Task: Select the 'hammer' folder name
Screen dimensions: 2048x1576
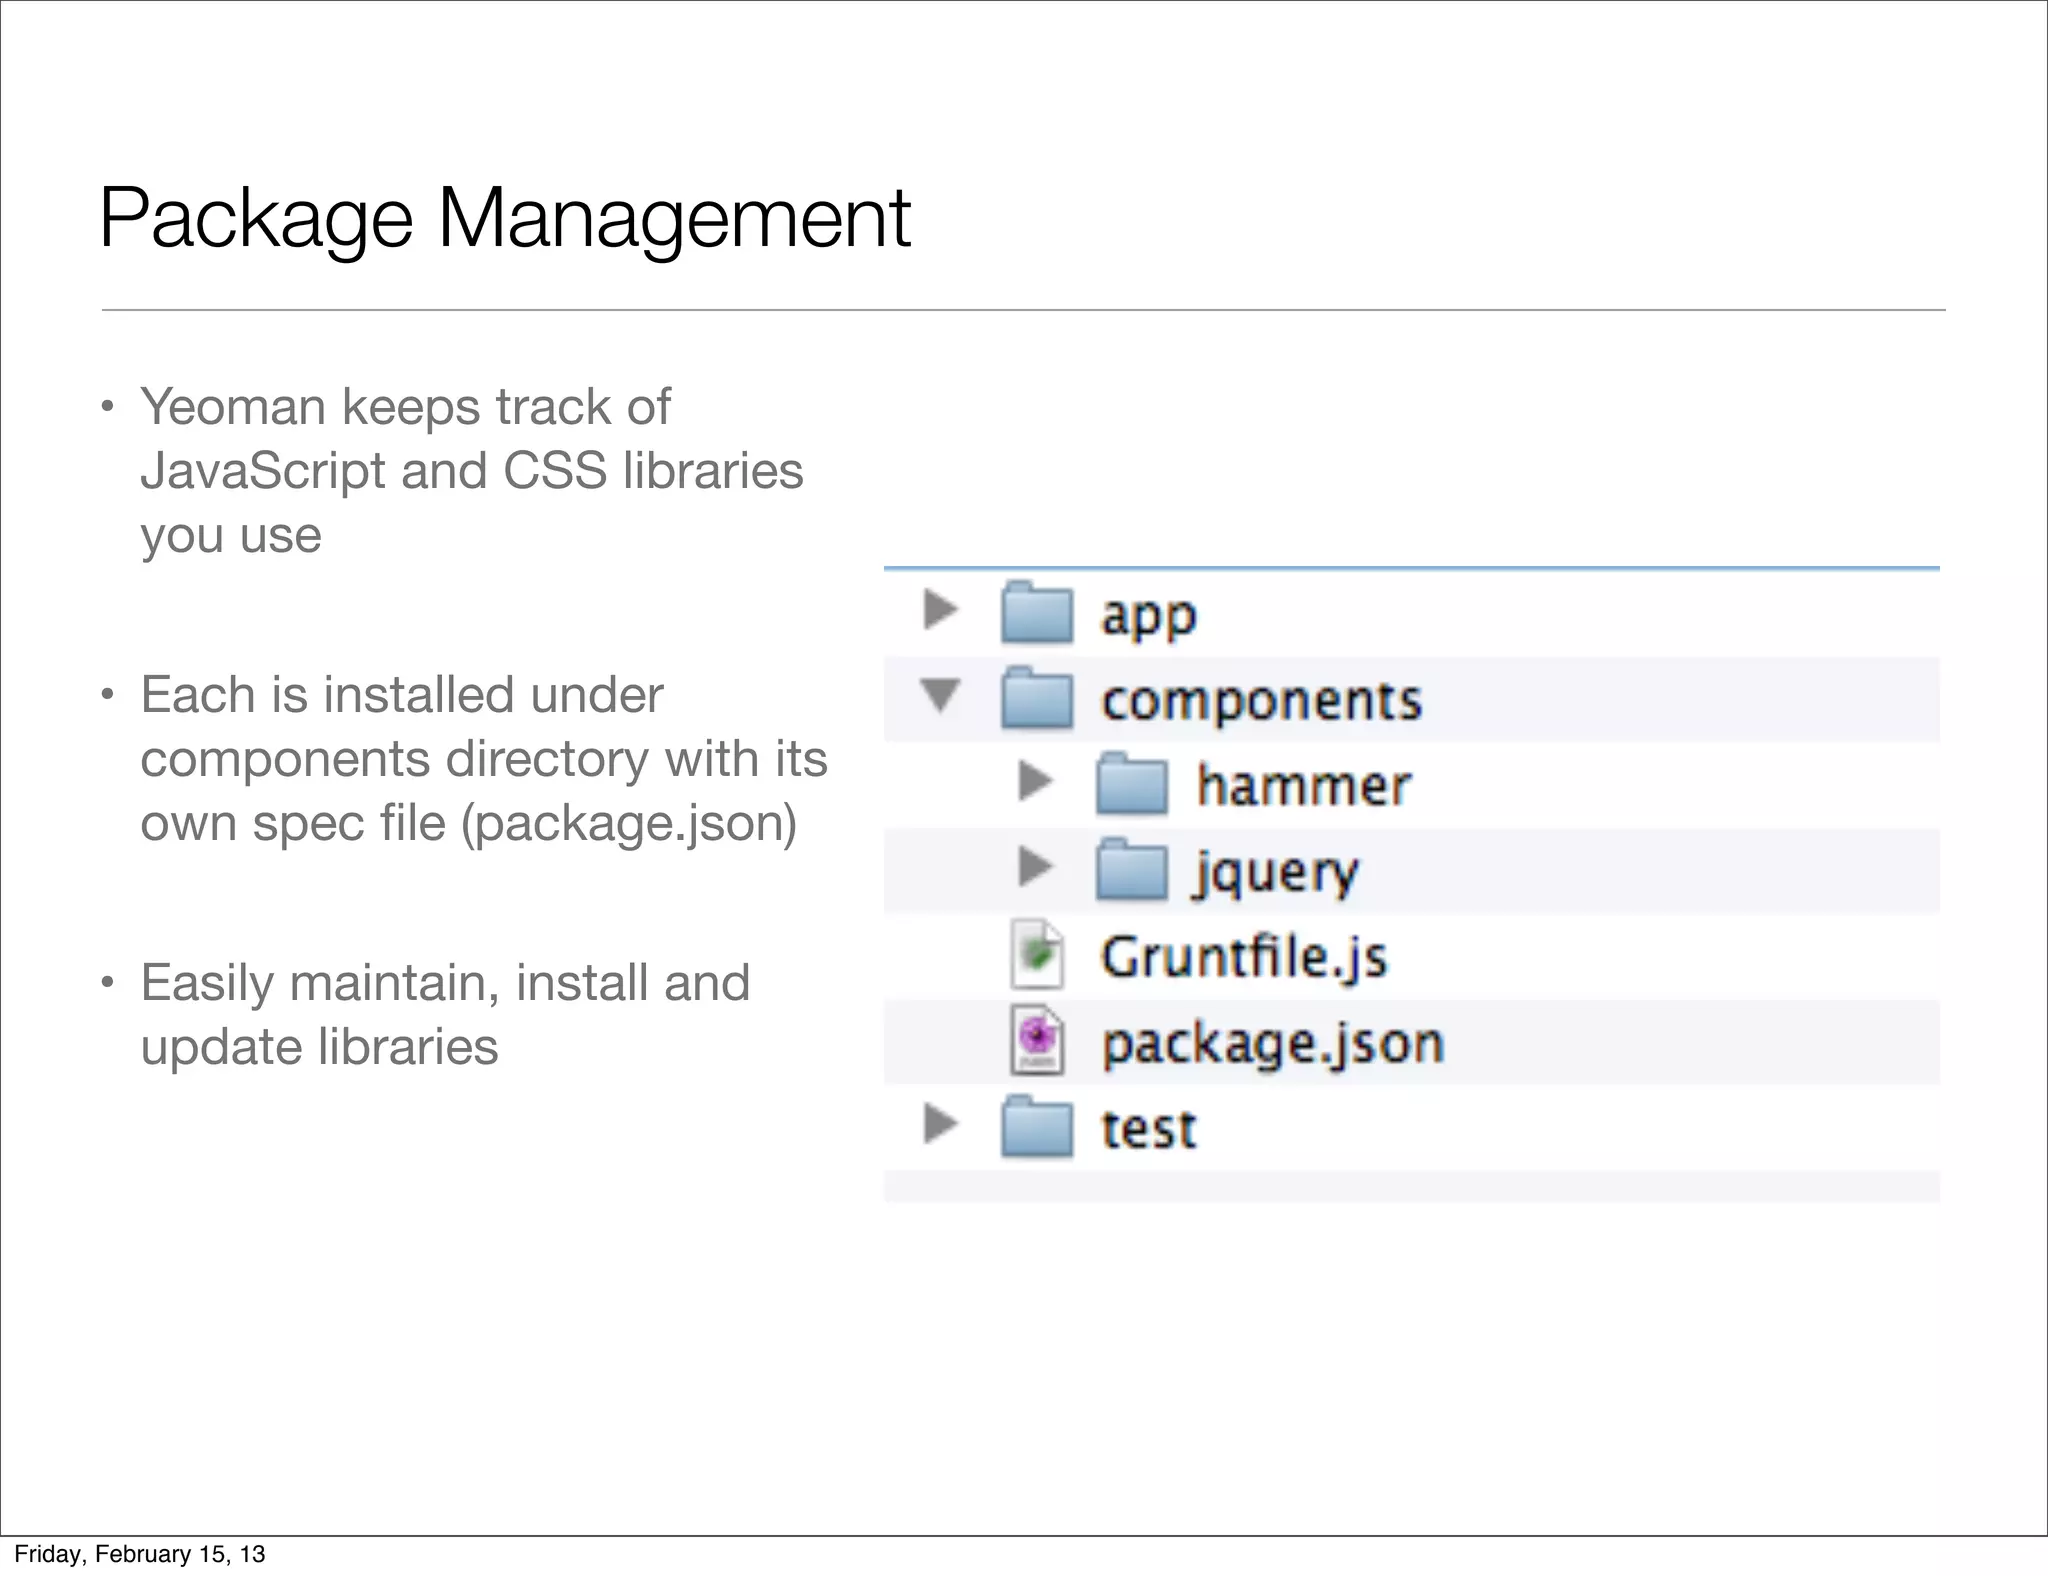Action: pyautogui.click(x=1304, y=785)
